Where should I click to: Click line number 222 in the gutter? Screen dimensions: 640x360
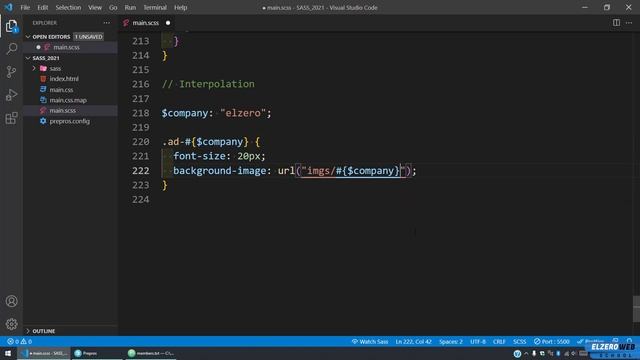[140, 171]
